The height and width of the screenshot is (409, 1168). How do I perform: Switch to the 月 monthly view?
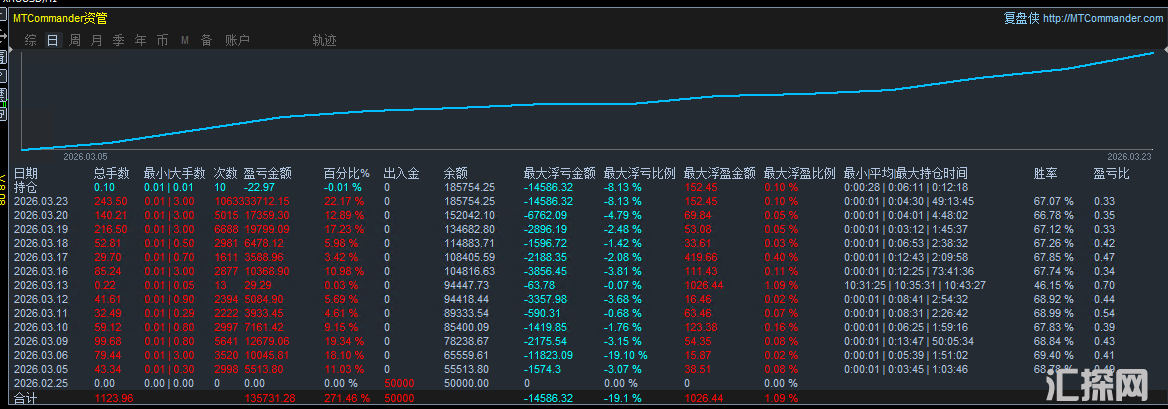96,40
